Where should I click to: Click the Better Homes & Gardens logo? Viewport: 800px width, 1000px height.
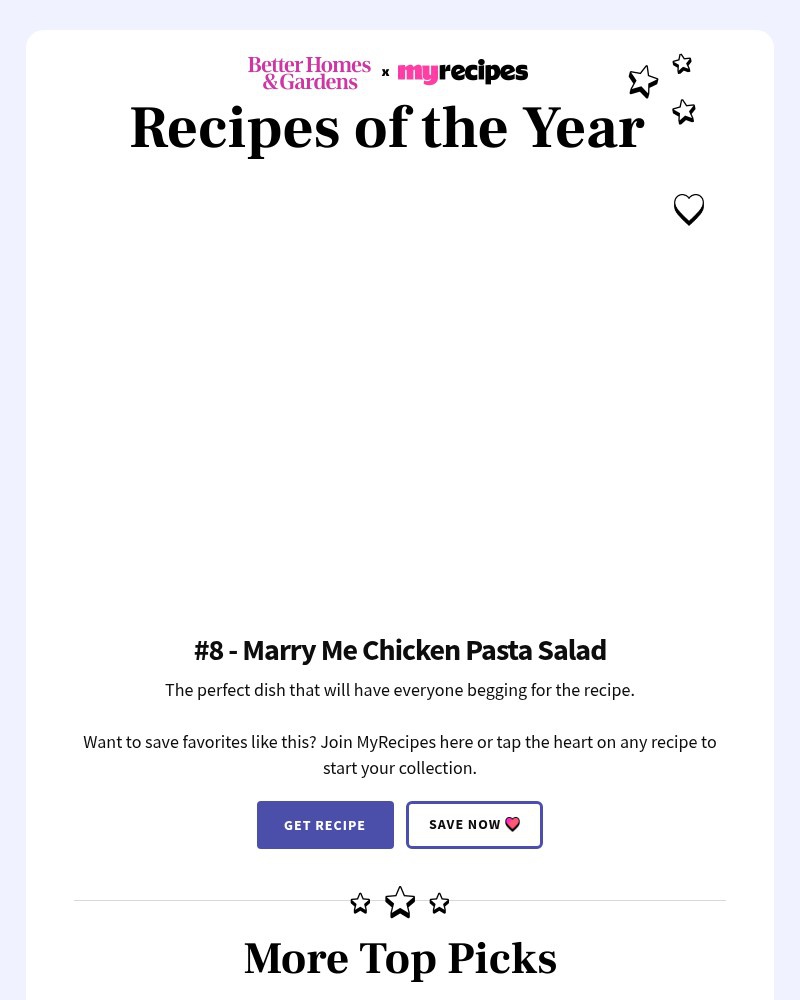309,73
